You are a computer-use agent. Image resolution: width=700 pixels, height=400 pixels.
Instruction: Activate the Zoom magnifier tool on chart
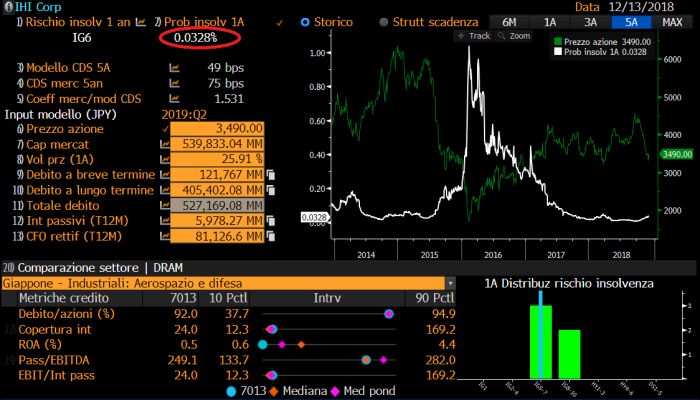tap(514, 35)
